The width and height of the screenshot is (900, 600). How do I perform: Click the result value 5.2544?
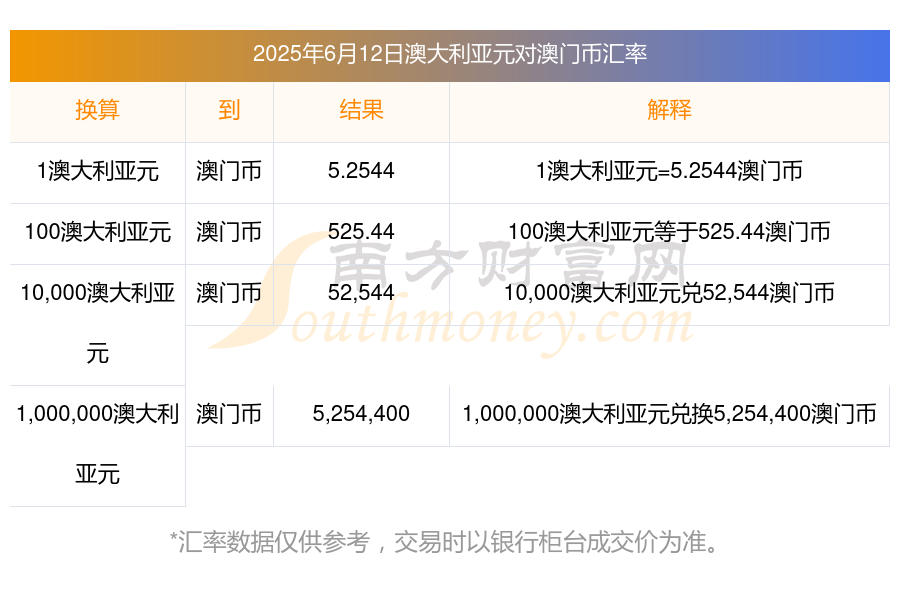(x=361, y=171)
